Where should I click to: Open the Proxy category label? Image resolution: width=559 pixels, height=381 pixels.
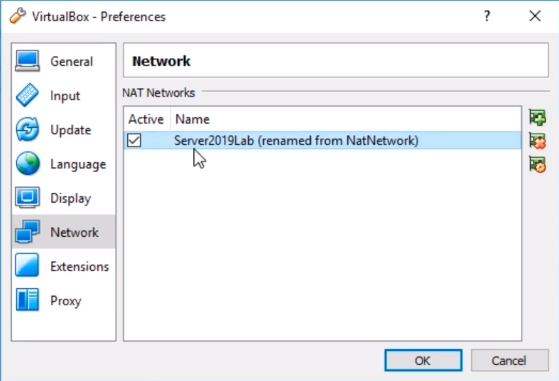[x=66, y=301]
